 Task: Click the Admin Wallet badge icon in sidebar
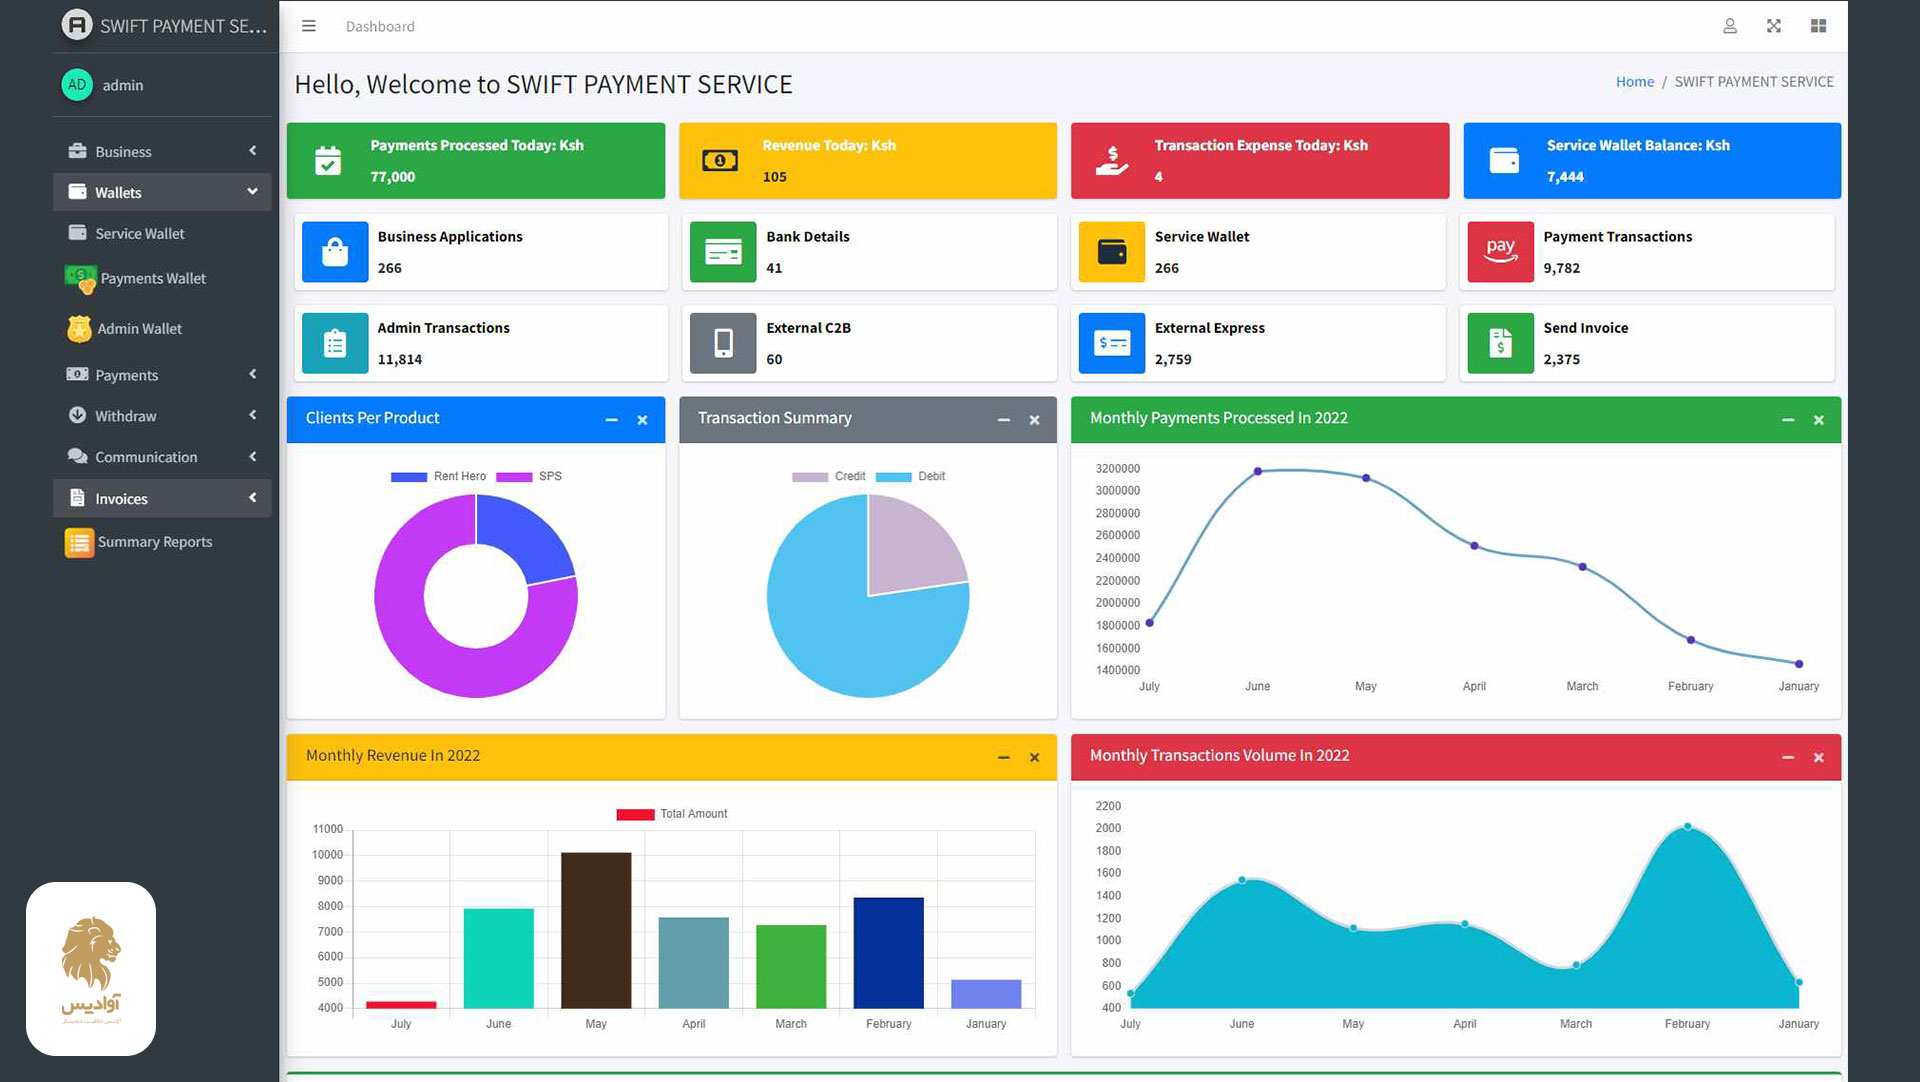(x=79, y=328)
